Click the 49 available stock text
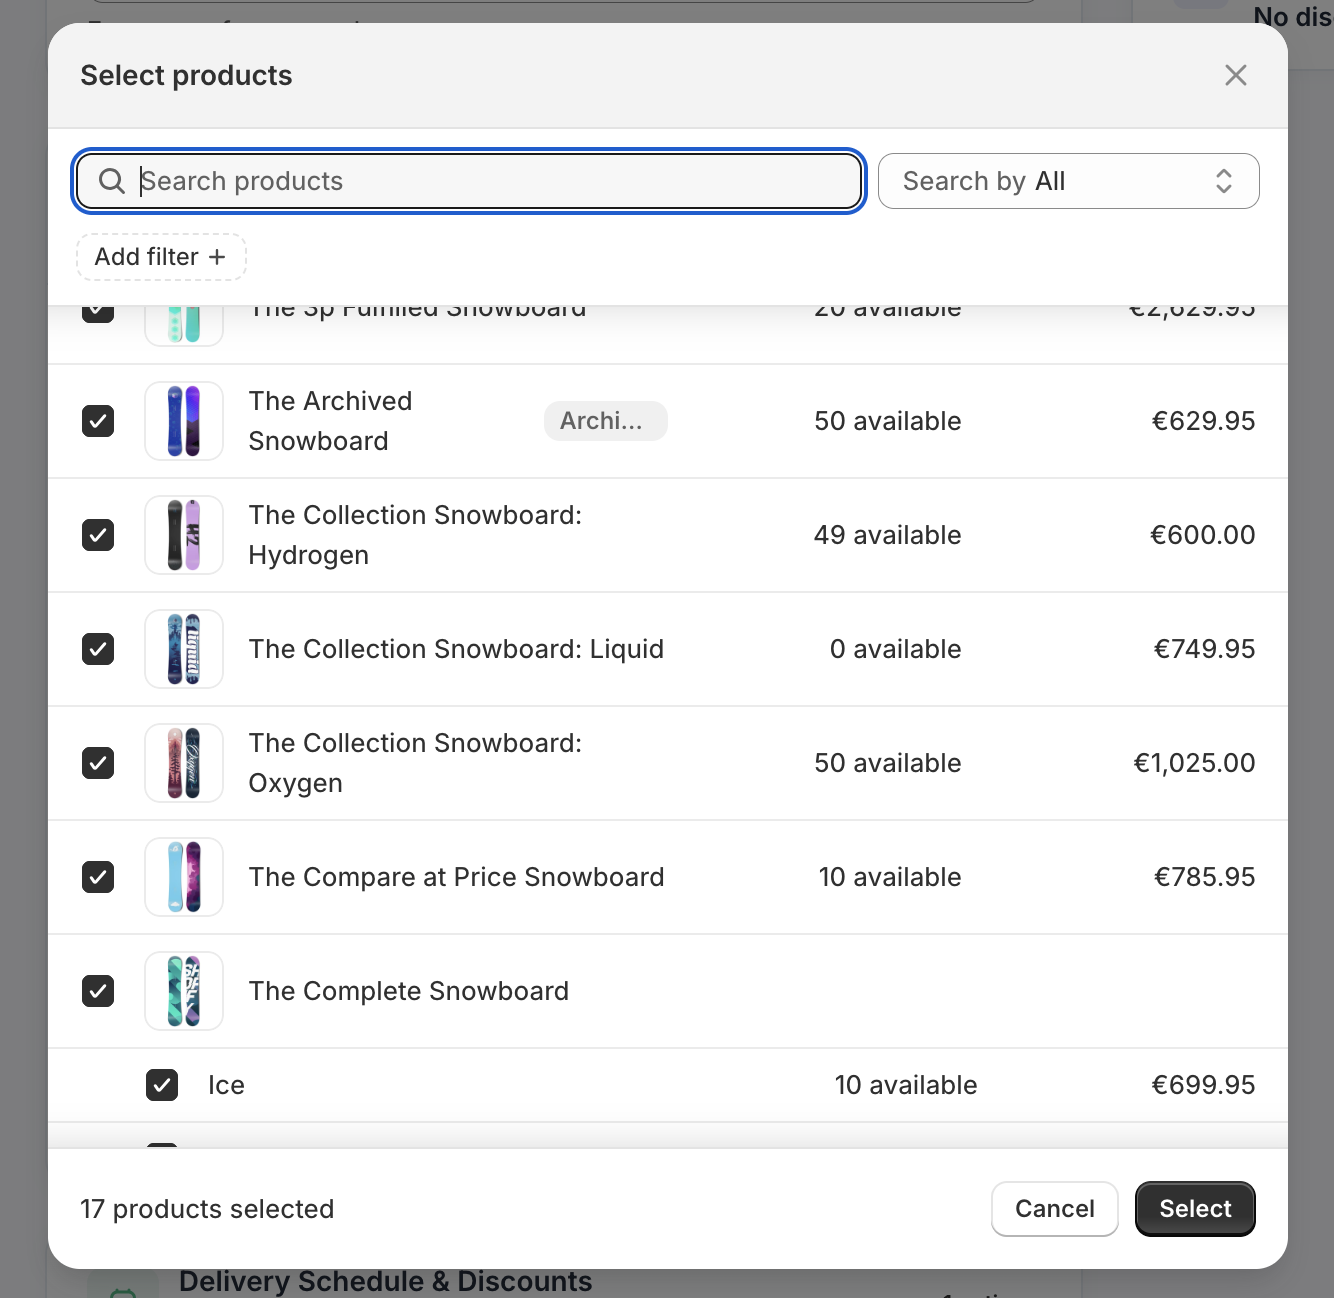Viewport: 1334px width, 1298px height. tap(888, 535)
